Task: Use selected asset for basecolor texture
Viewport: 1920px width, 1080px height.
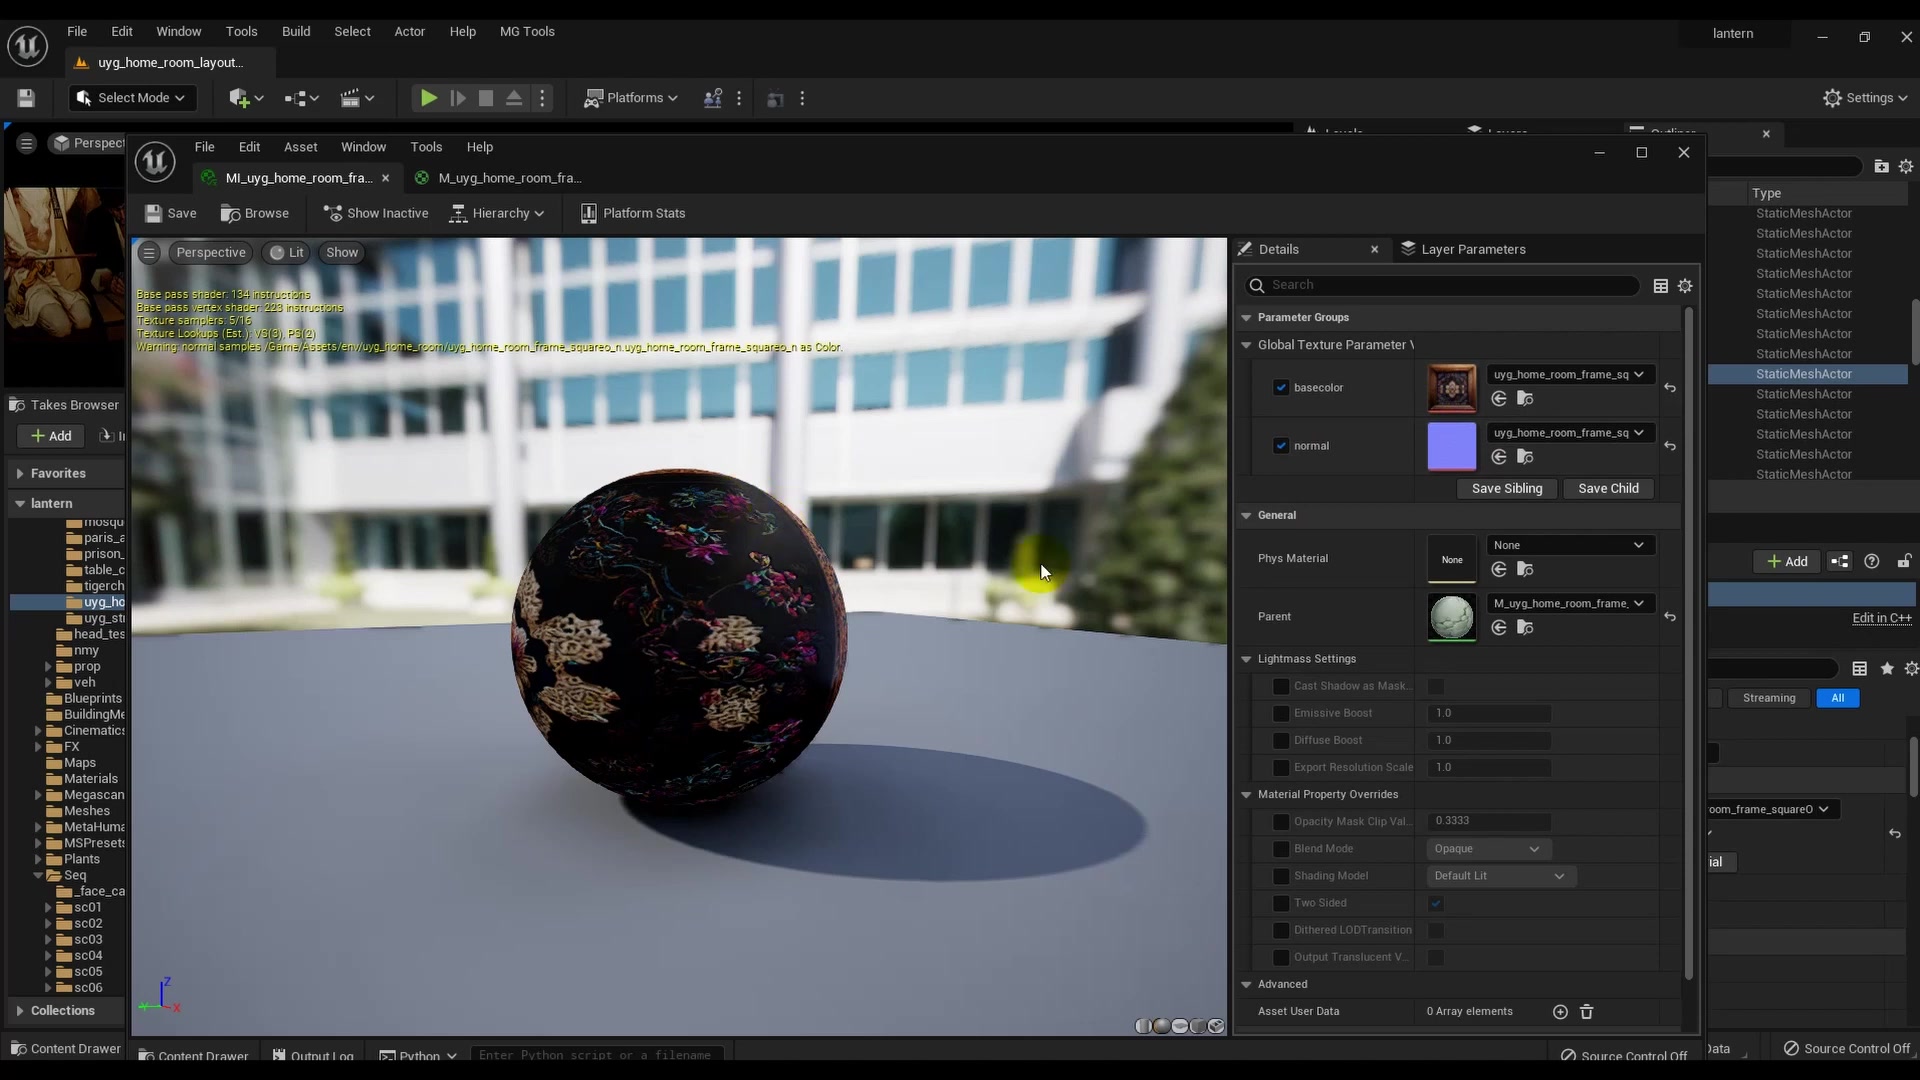Action: click(x=1499, y=399)
